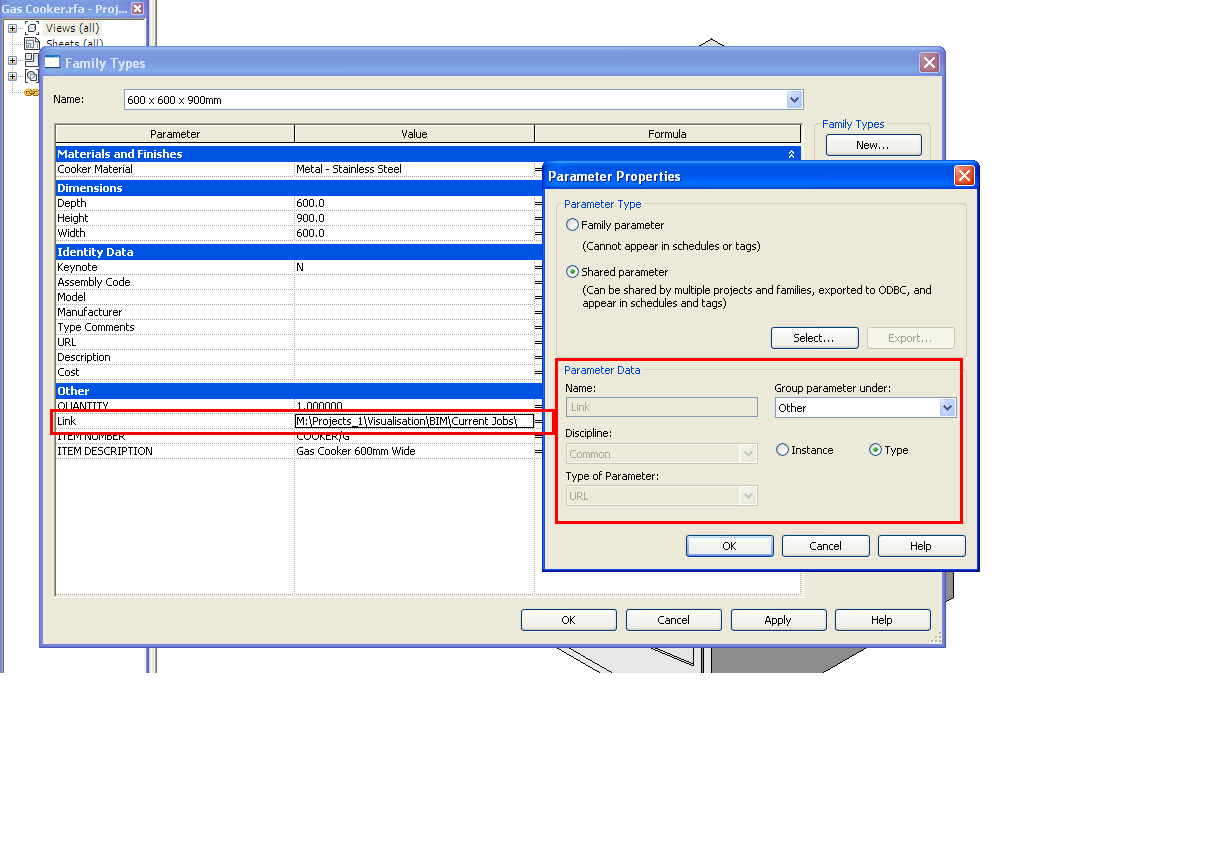Viewport: 1209px width, 867px height.
Task: Click the greyed Type of Parameter combo
Action: coord(661,496)
